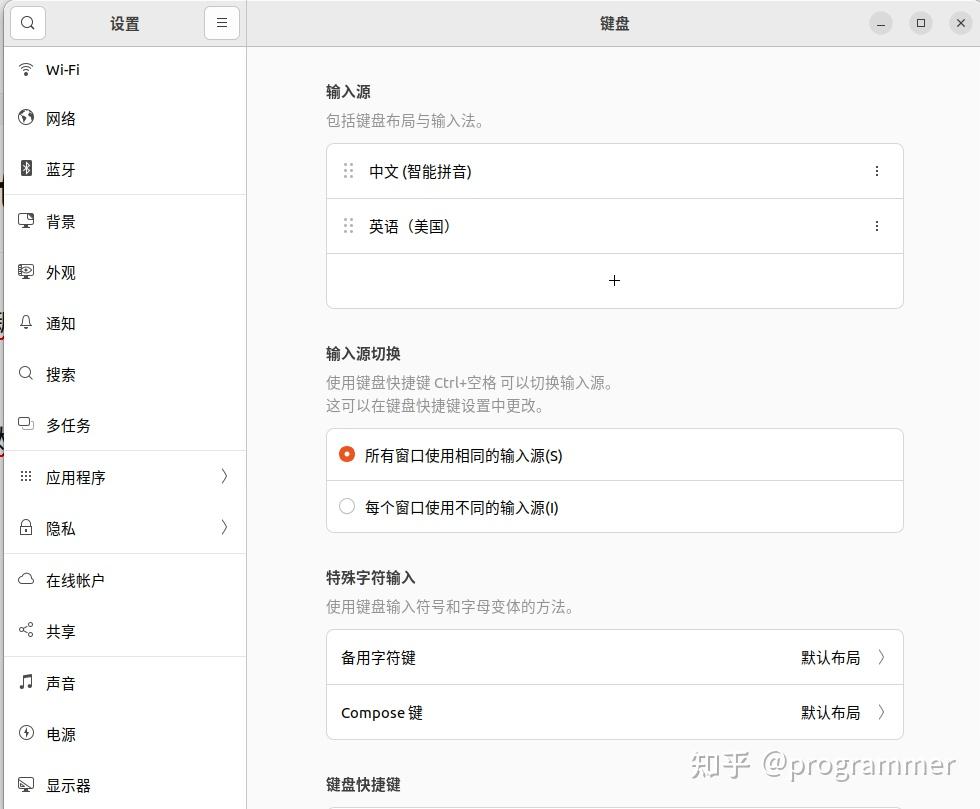
Task: Open the hamburger menu in Settings header
Action: pos(221,23)
